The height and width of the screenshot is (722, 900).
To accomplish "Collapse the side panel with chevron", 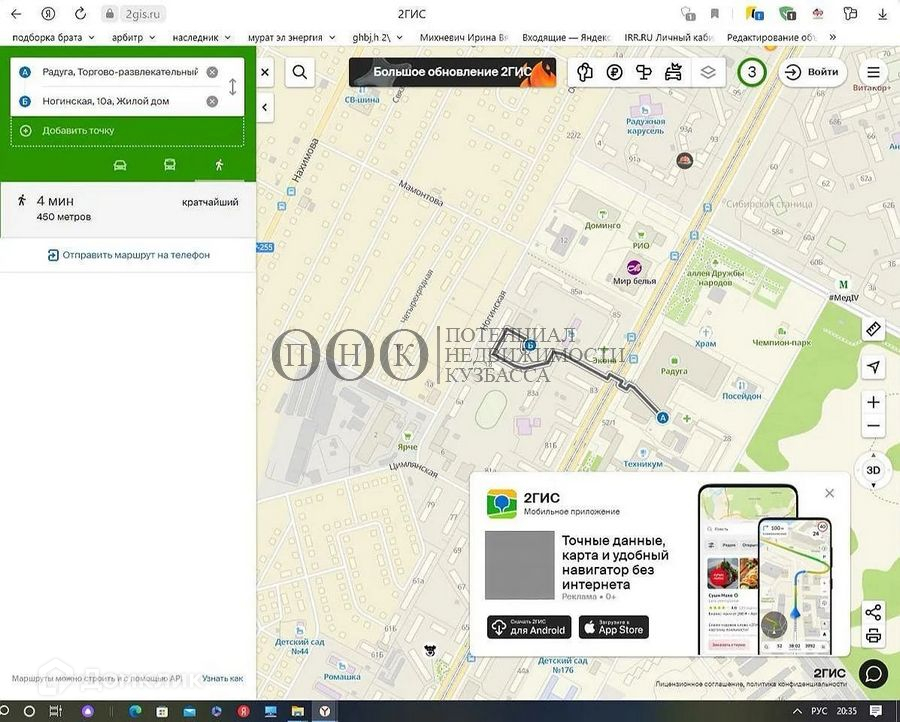I will click(265, 107).
